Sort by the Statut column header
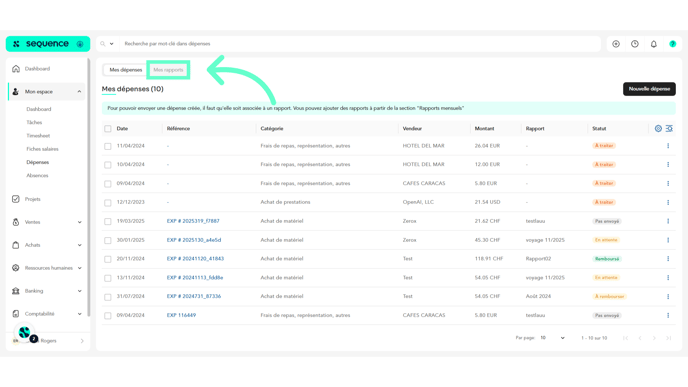 (x=599, y=129)
